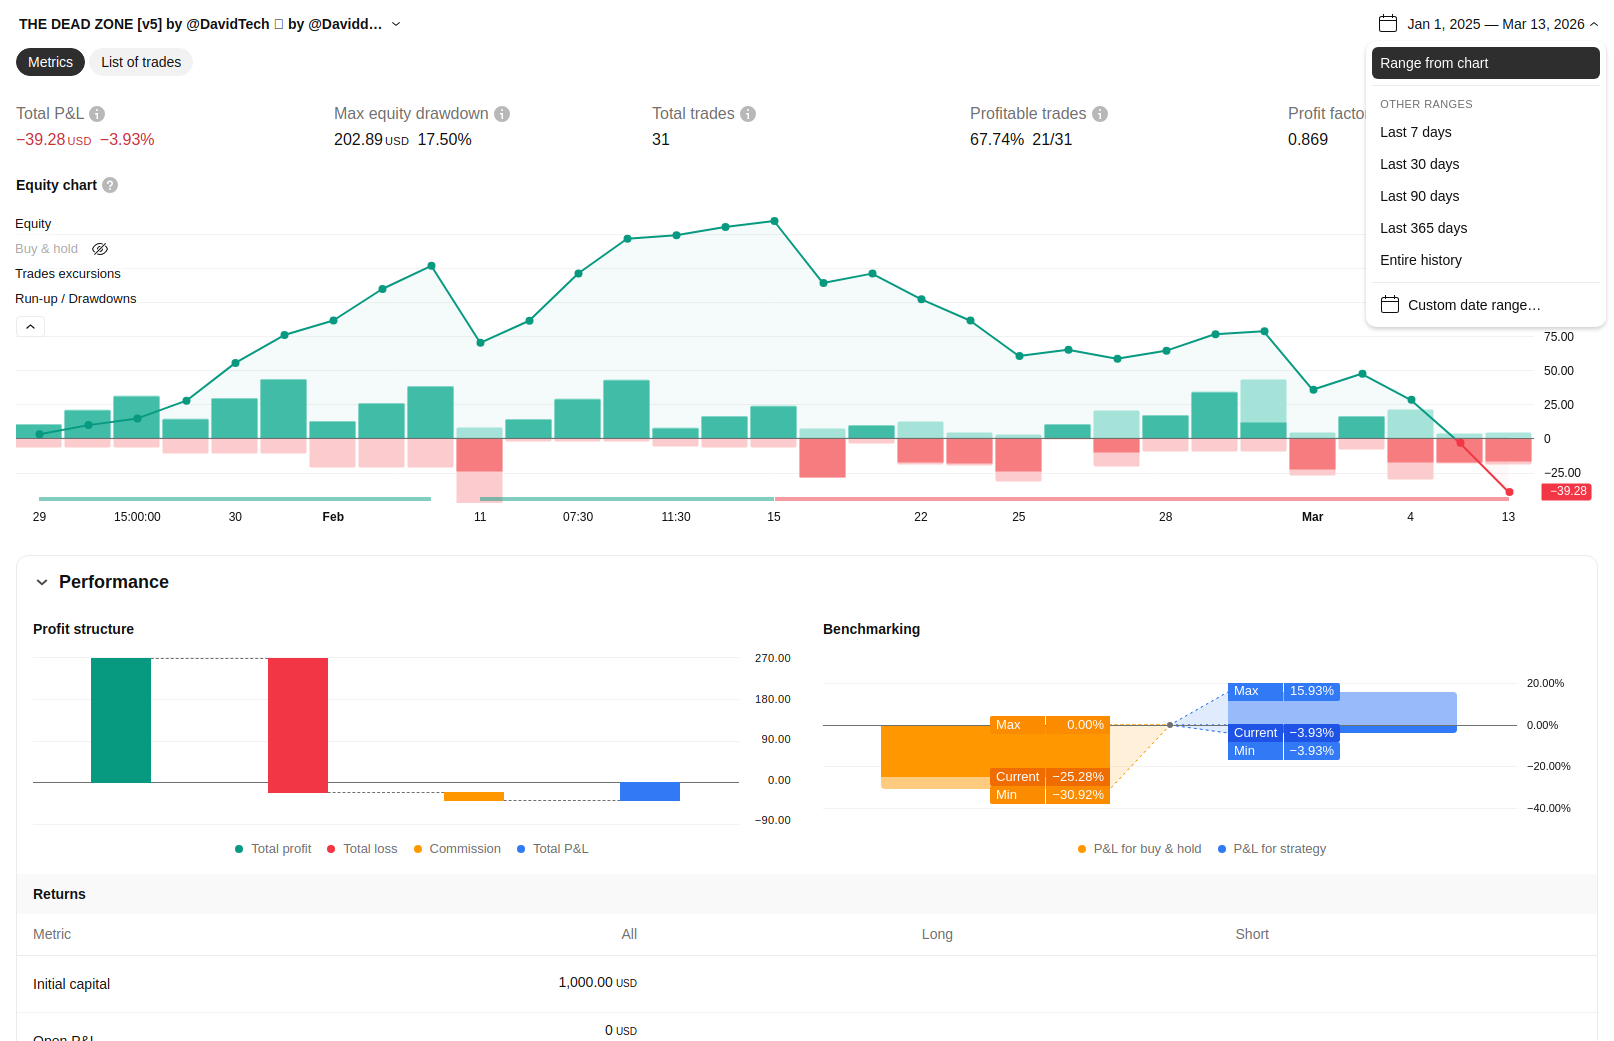
Task: Open strategy name dropdown chevron
Action: 396,24
